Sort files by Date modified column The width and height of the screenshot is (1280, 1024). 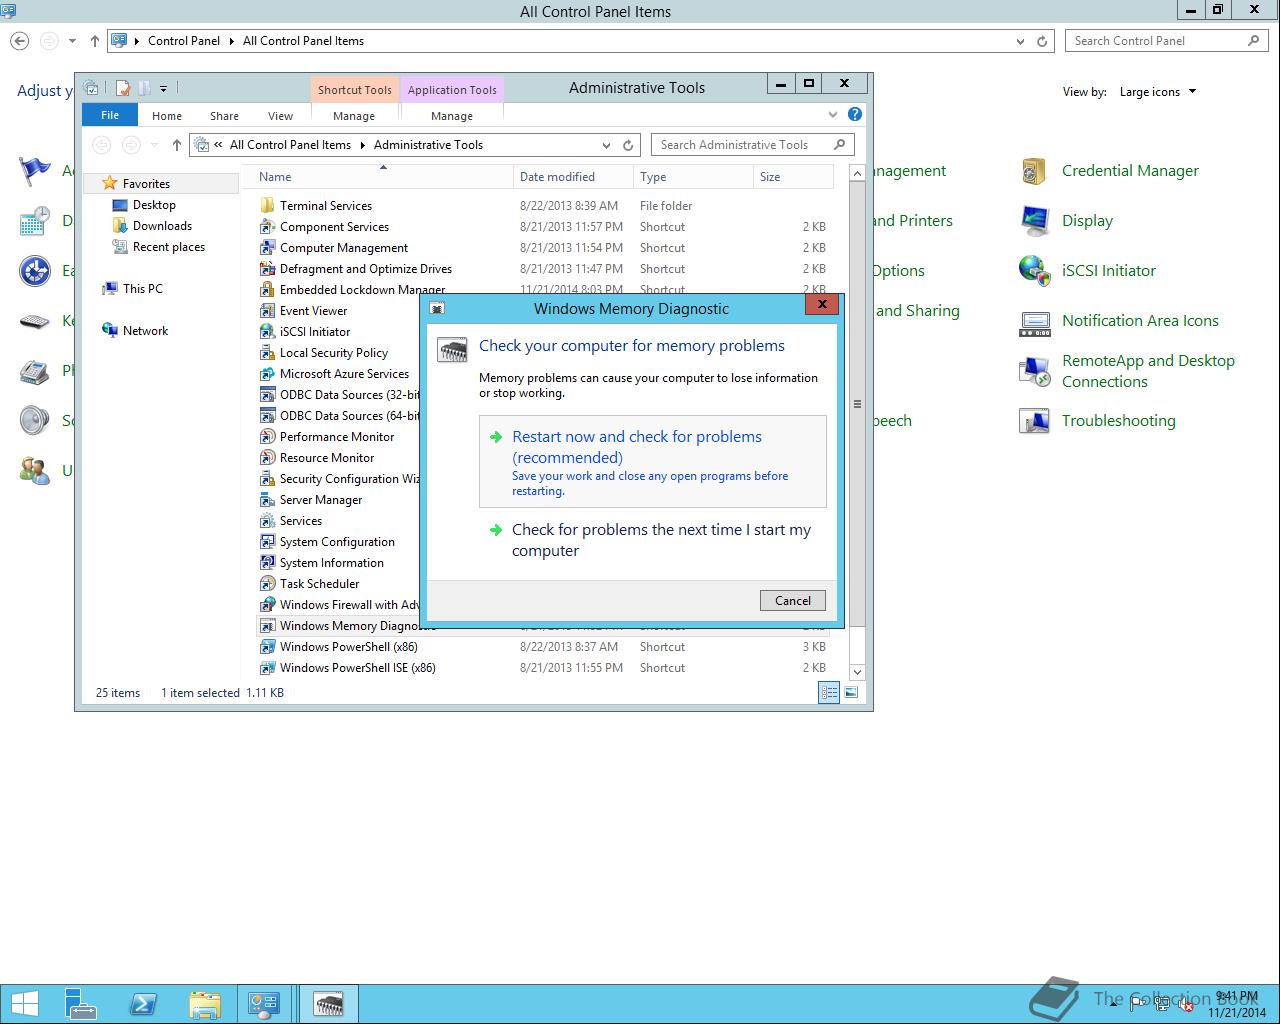click(573, 177)
